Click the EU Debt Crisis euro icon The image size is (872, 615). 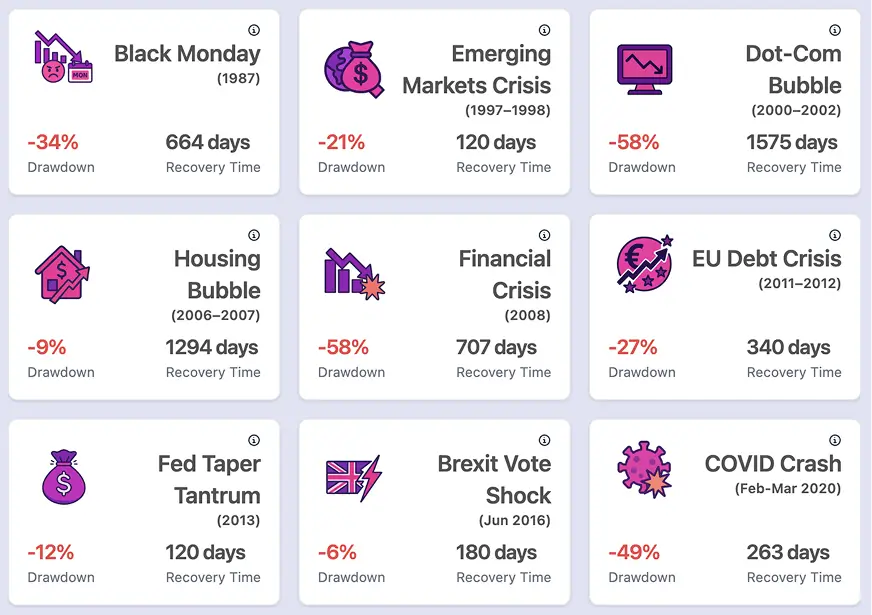click(644, 265)
